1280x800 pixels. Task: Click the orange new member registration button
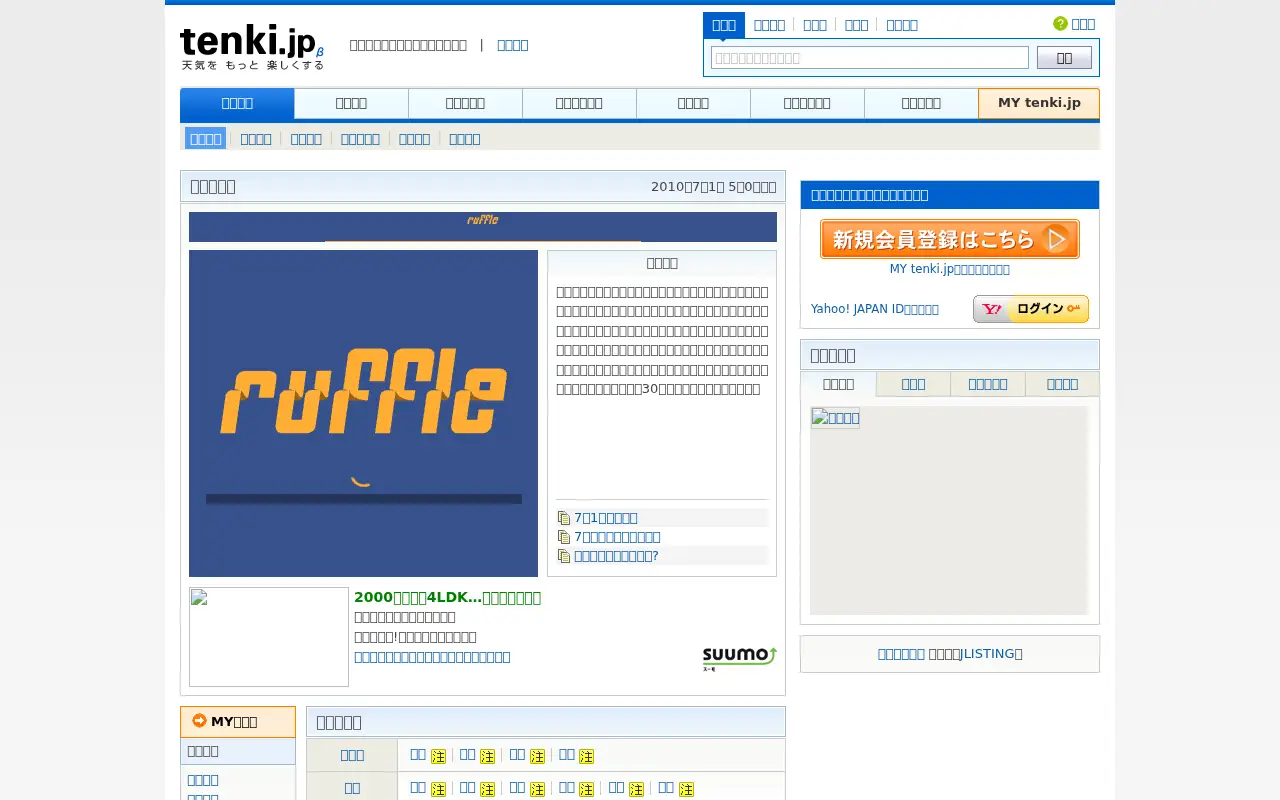click(950, 239)
